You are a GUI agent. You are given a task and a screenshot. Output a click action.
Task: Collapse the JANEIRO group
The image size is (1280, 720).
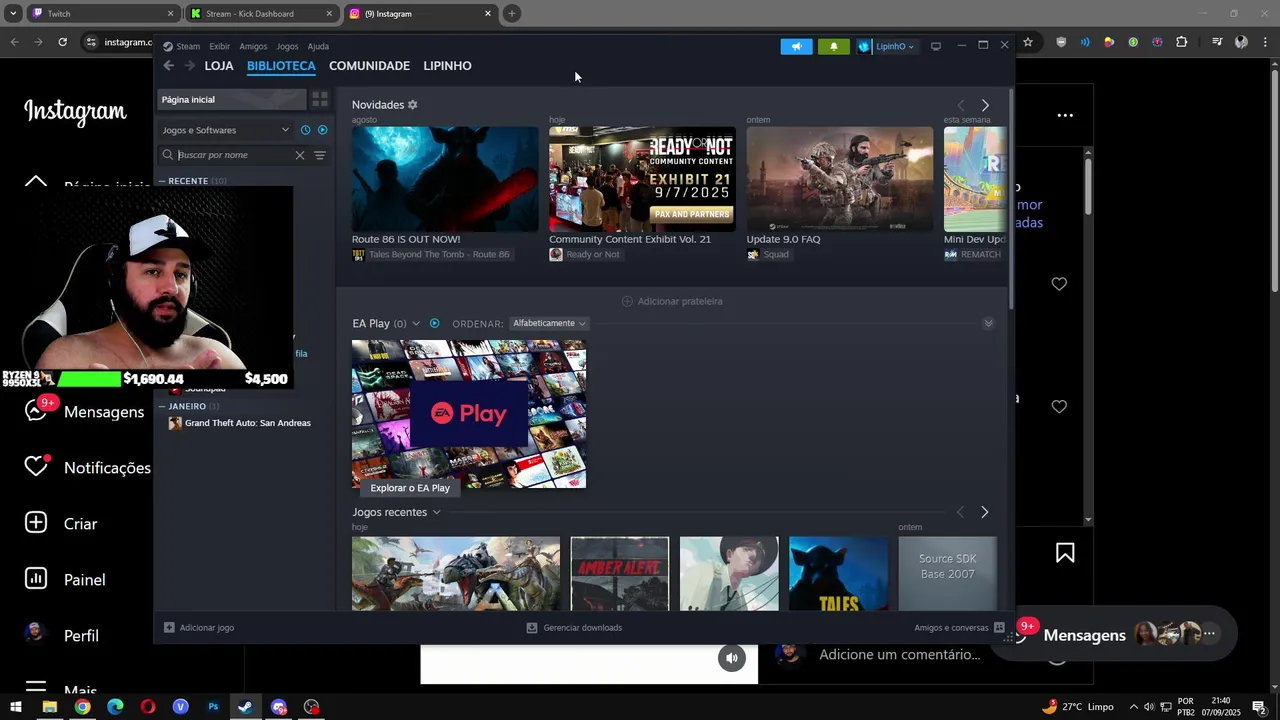tap(188, 406)
